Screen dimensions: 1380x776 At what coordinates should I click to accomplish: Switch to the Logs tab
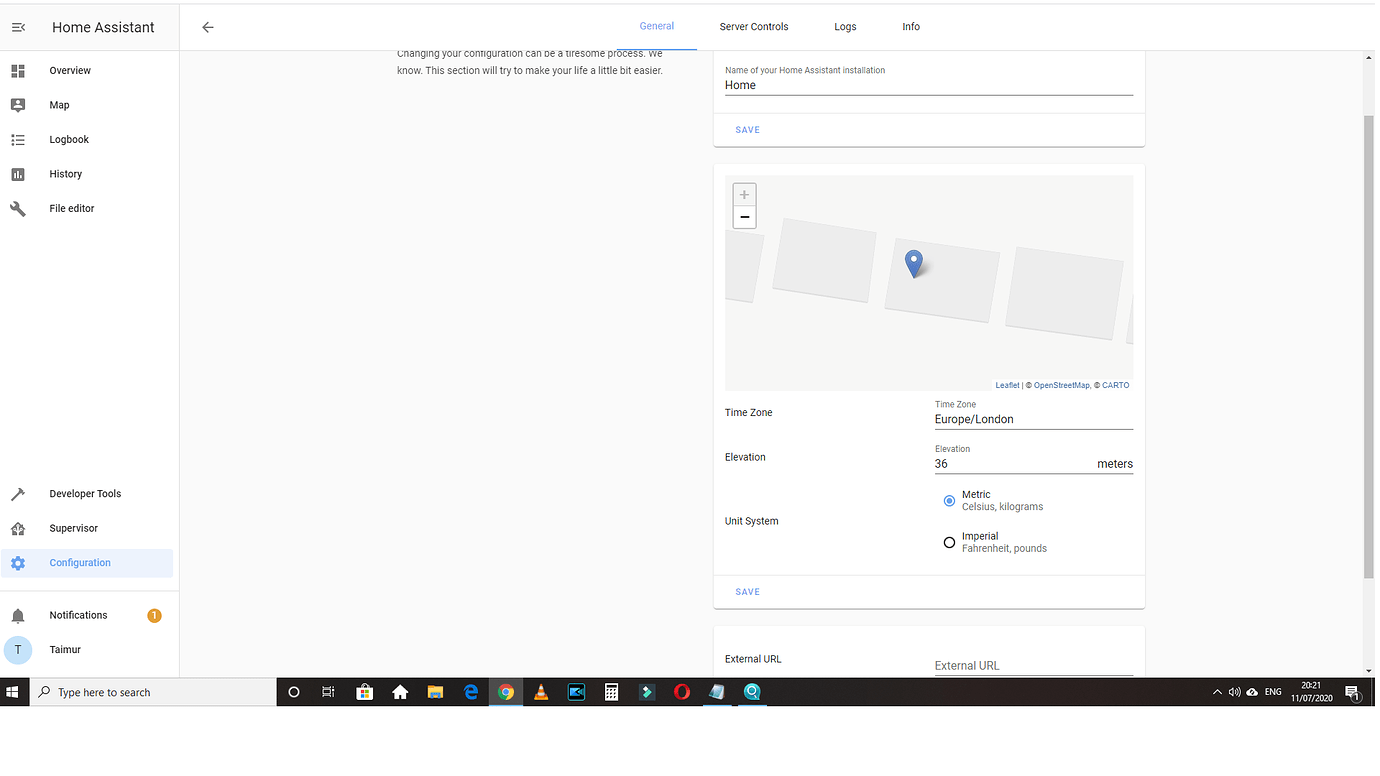pos(845,26)
